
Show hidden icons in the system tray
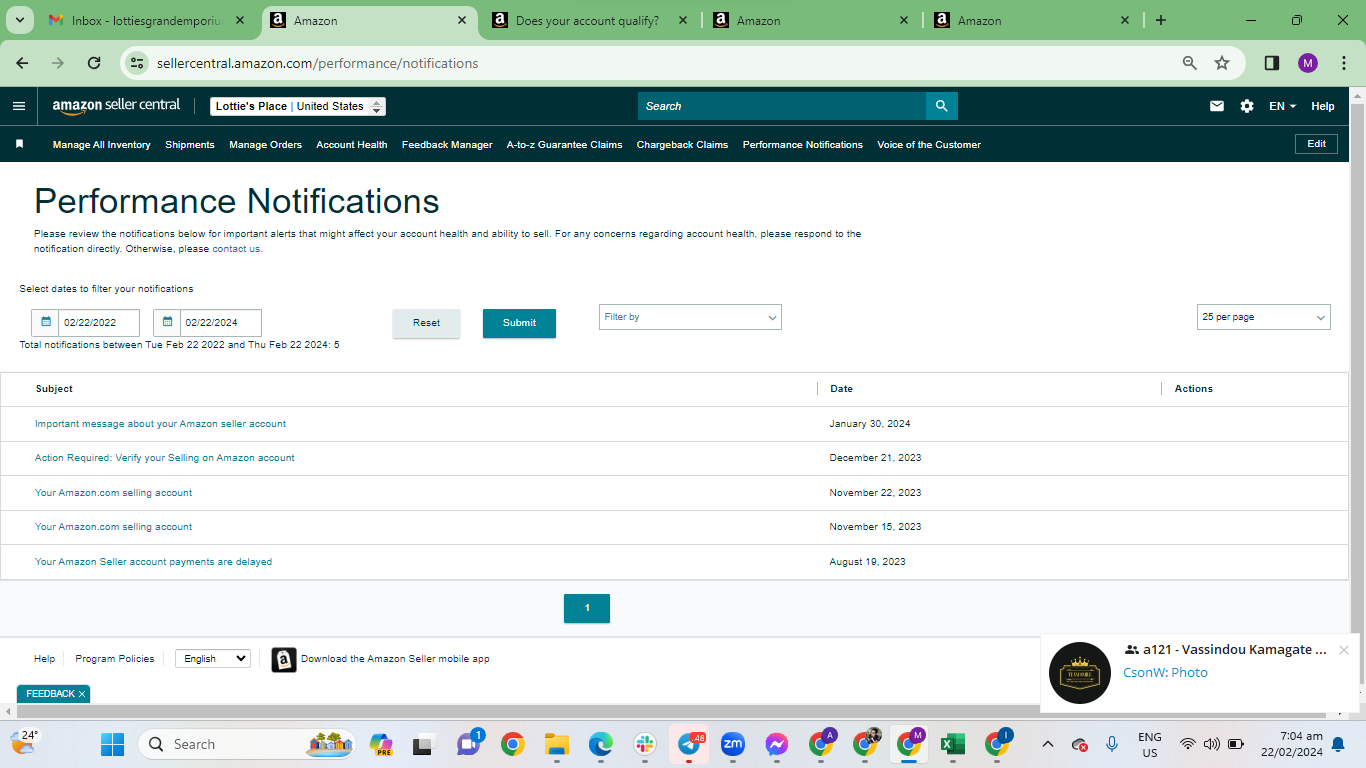pyautogui.click(x=1048, y=744)
